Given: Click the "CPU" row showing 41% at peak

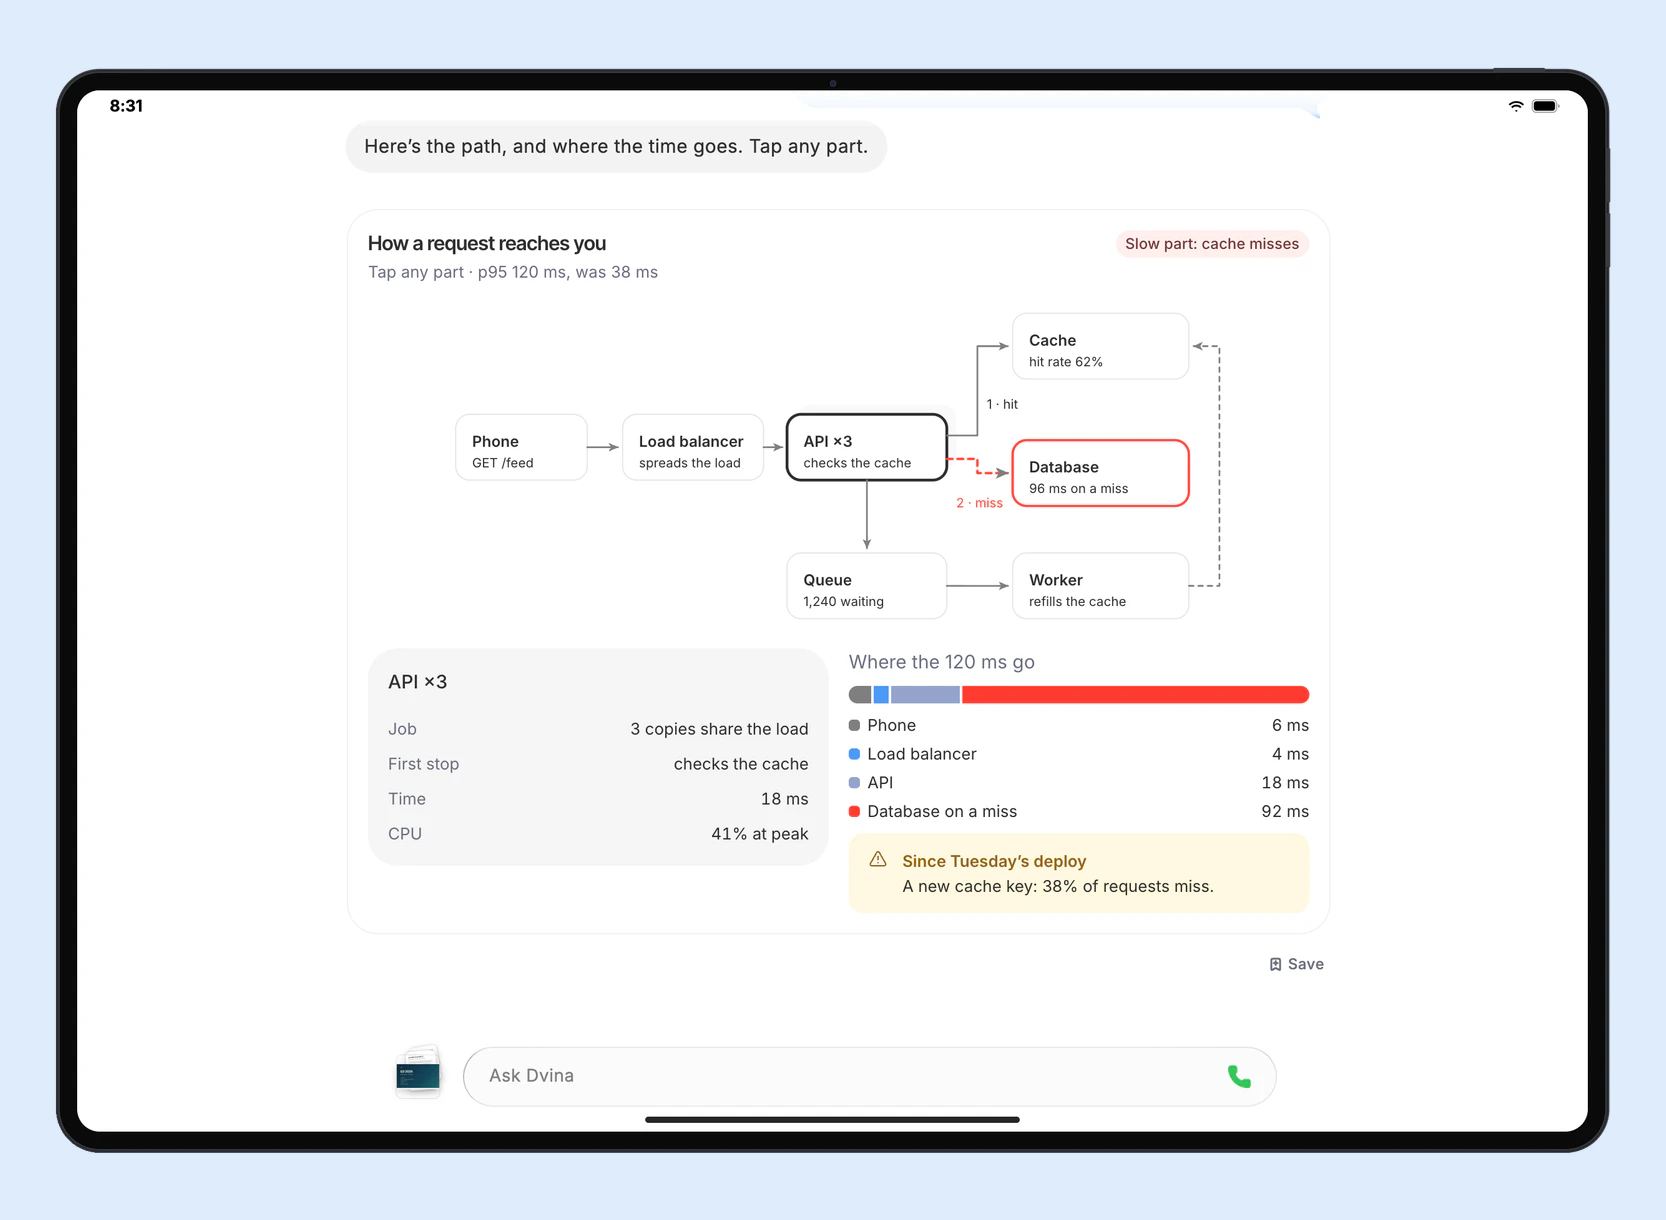Looking at the screenshot, I should pos(598,834).
